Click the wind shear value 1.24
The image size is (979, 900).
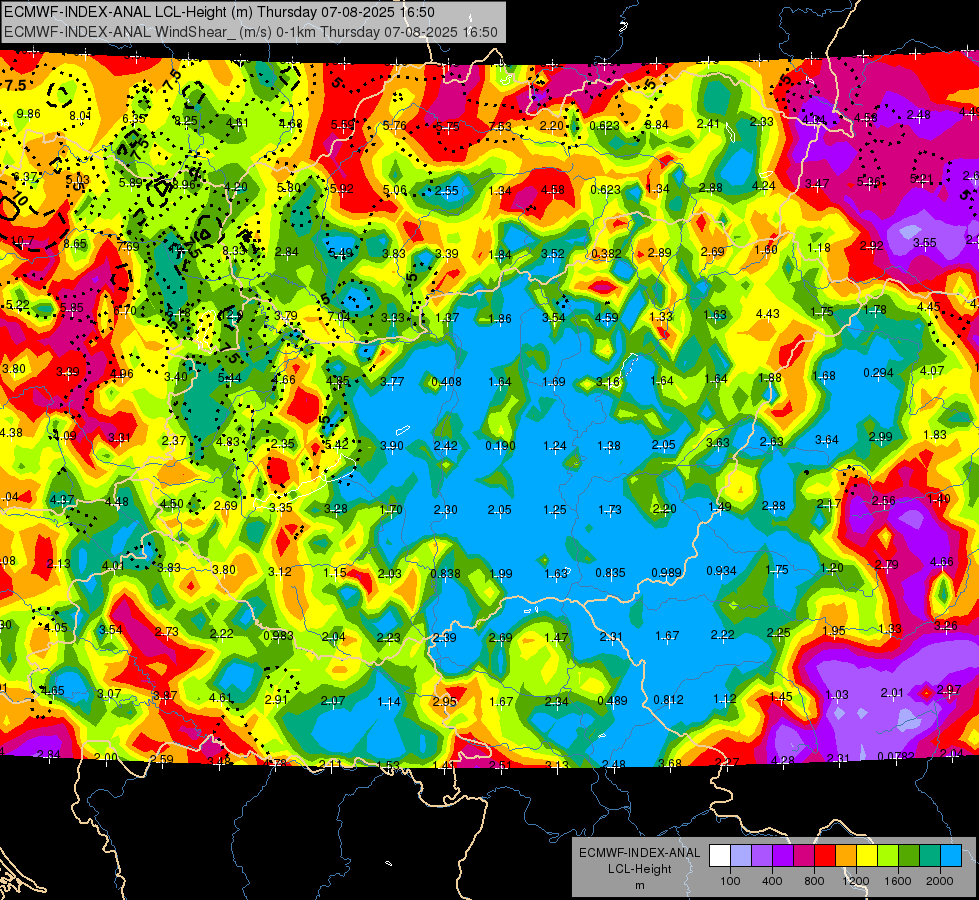555,446
